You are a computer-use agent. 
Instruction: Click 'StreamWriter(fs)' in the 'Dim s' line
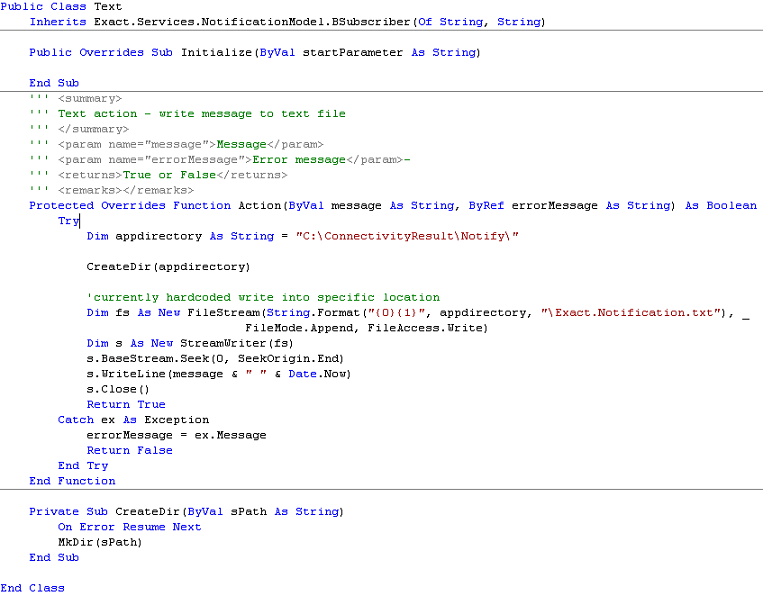click(237, 343)
